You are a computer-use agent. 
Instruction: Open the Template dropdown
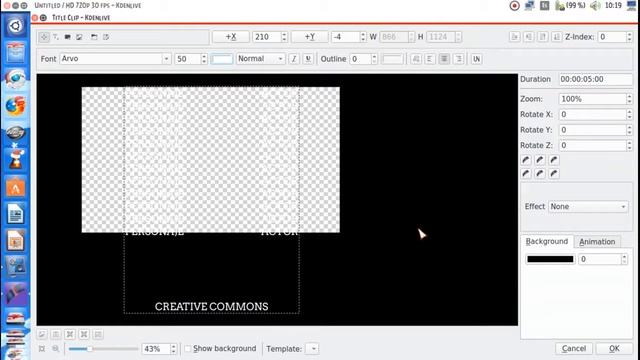[312, 349]
